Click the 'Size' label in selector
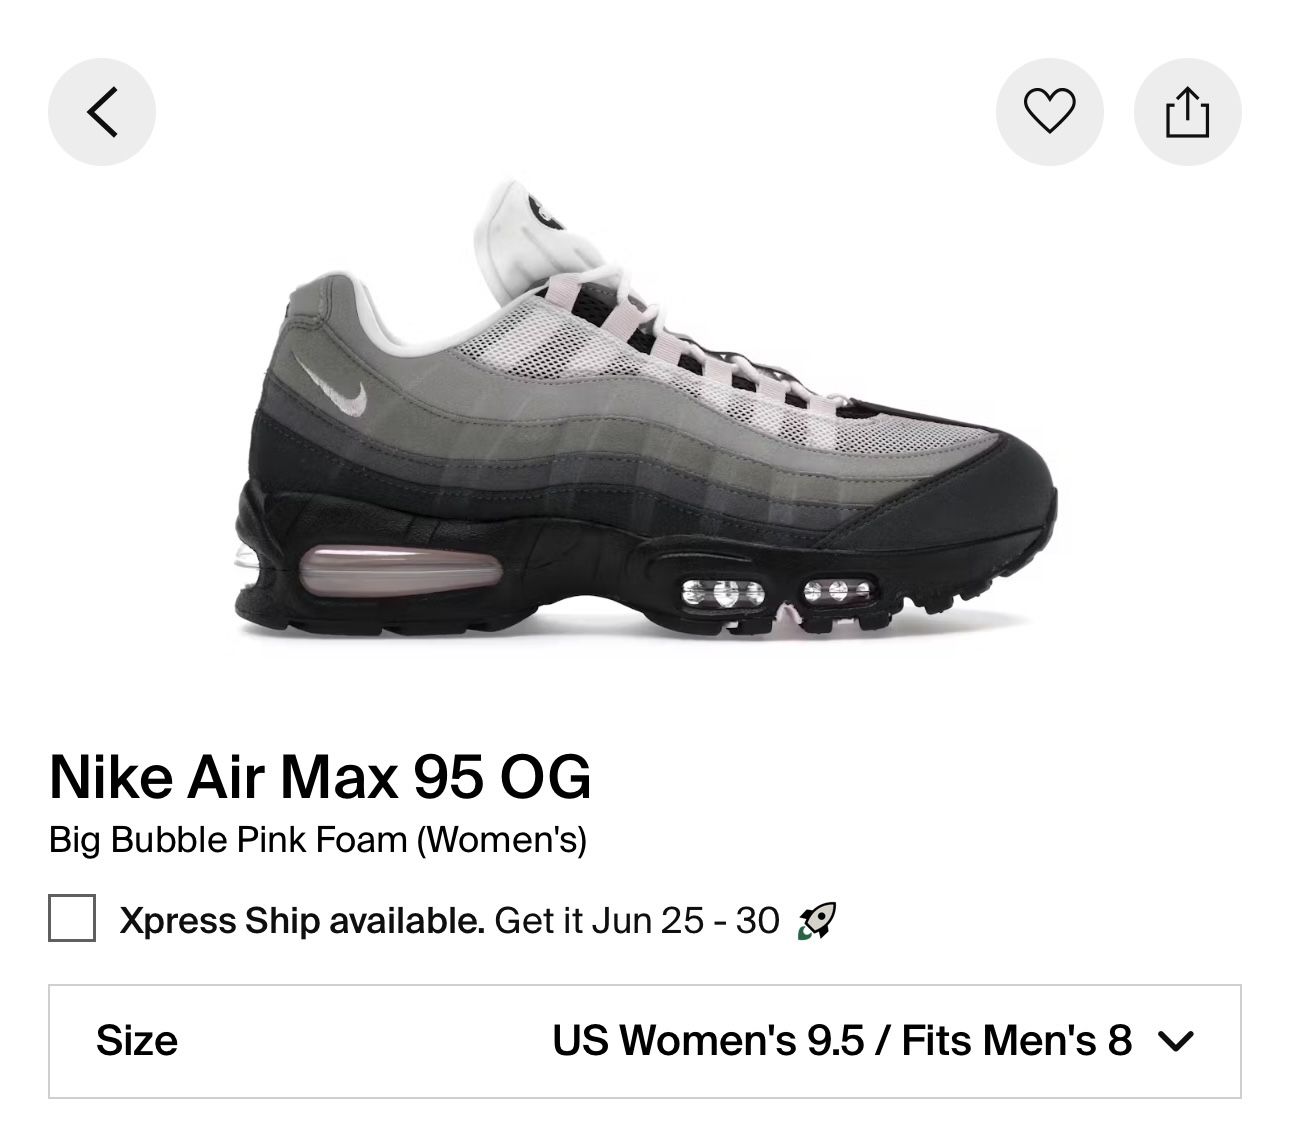 137,1041
